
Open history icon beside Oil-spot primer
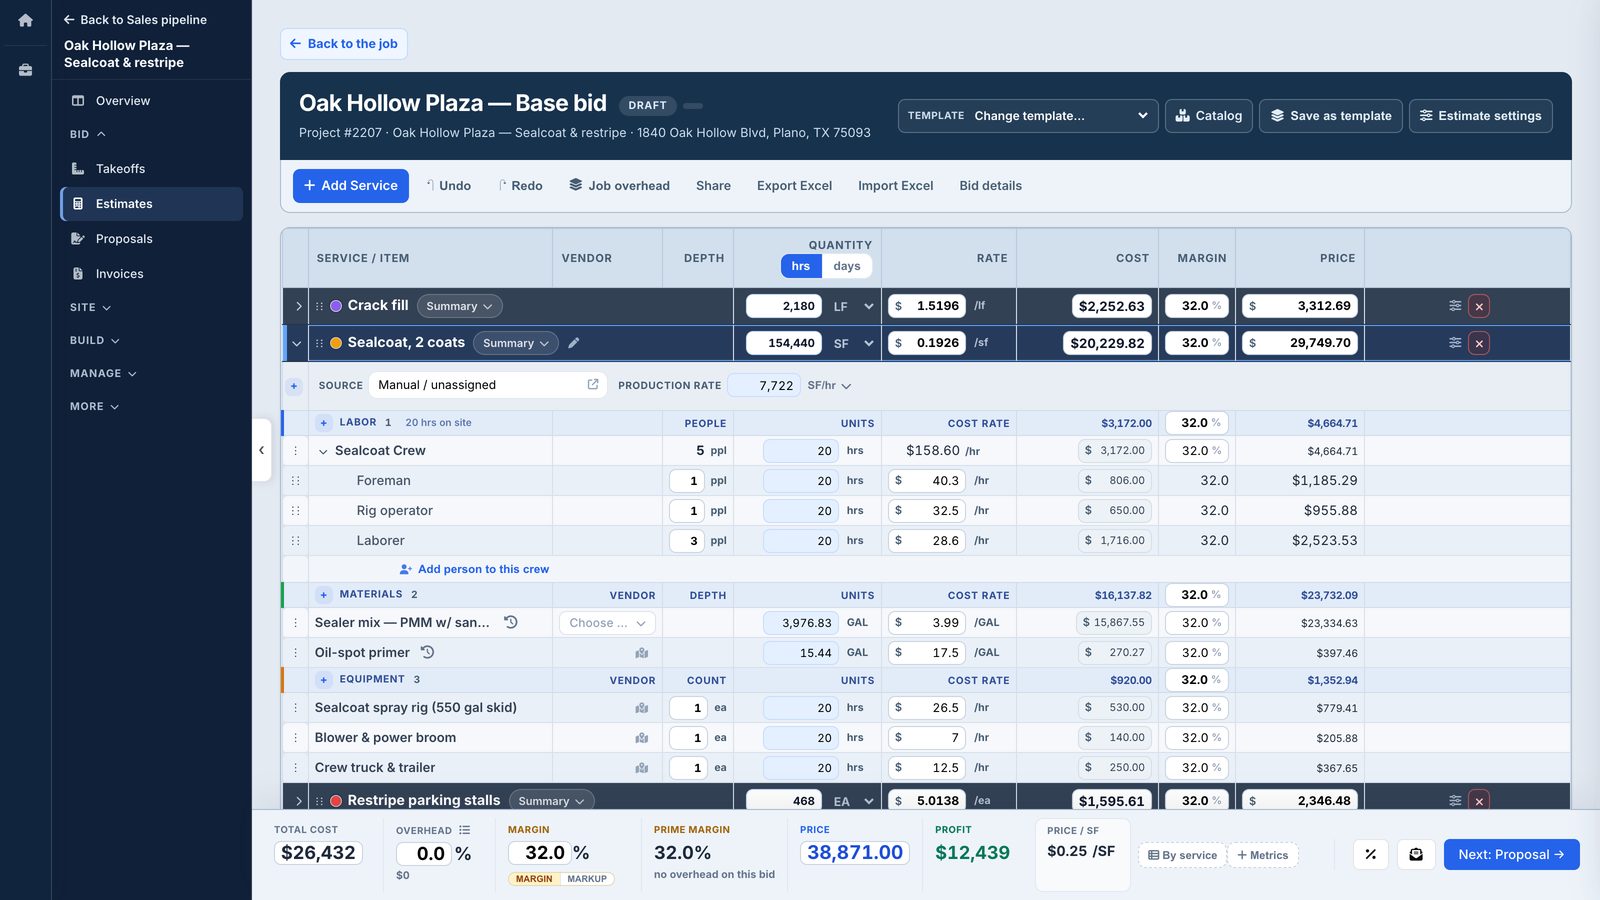428,652
